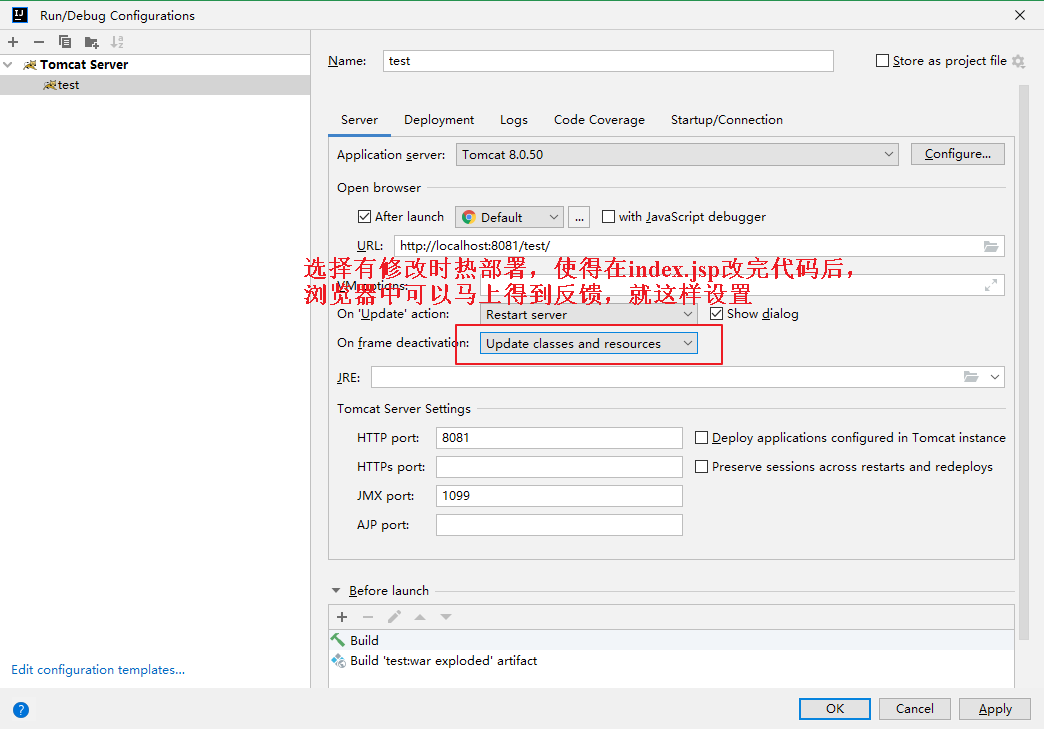
Task: Click the URL input field
Action: point(699,246)
